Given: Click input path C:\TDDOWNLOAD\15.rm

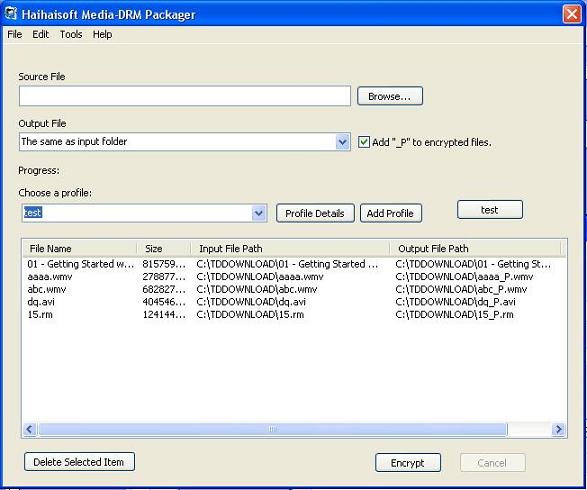Looking at the screenshot, I should coord(250,314).
